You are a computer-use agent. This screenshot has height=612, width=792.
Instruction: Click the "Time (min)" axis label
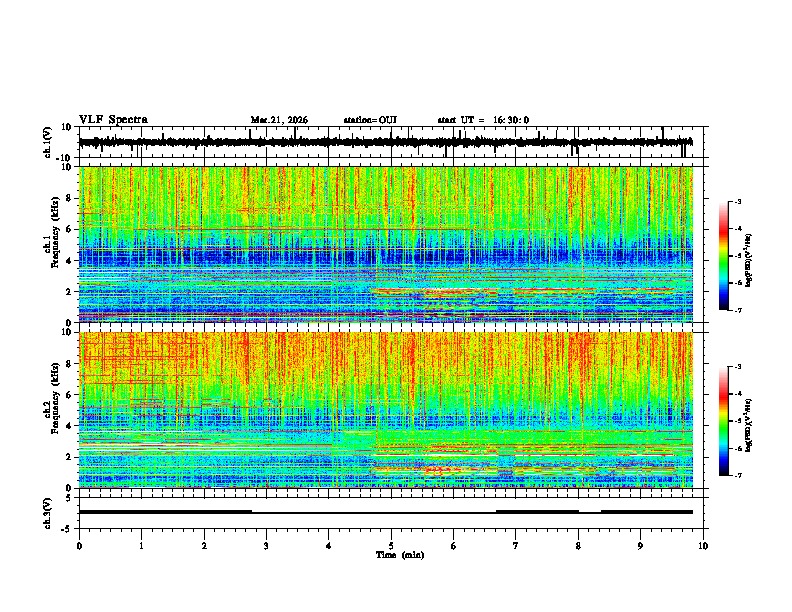pyautogui.click(x=400, y=555)
